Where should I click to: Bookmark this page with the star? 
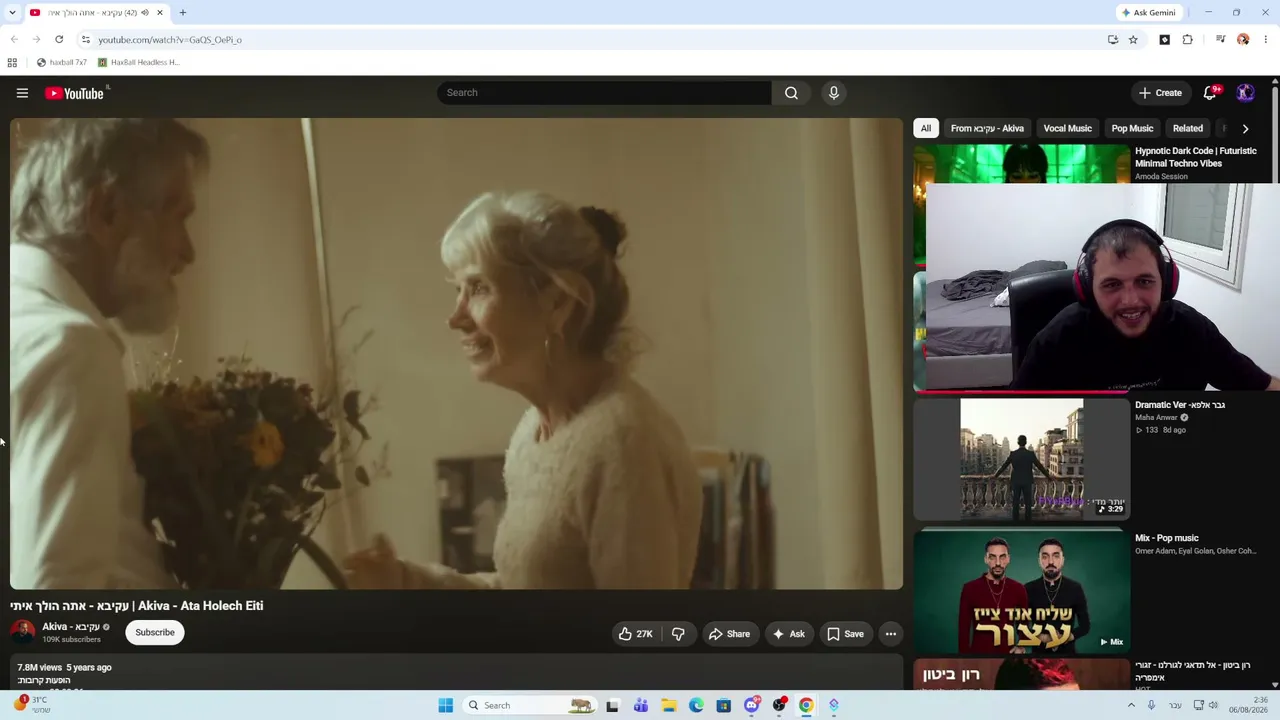[1133, 40]
